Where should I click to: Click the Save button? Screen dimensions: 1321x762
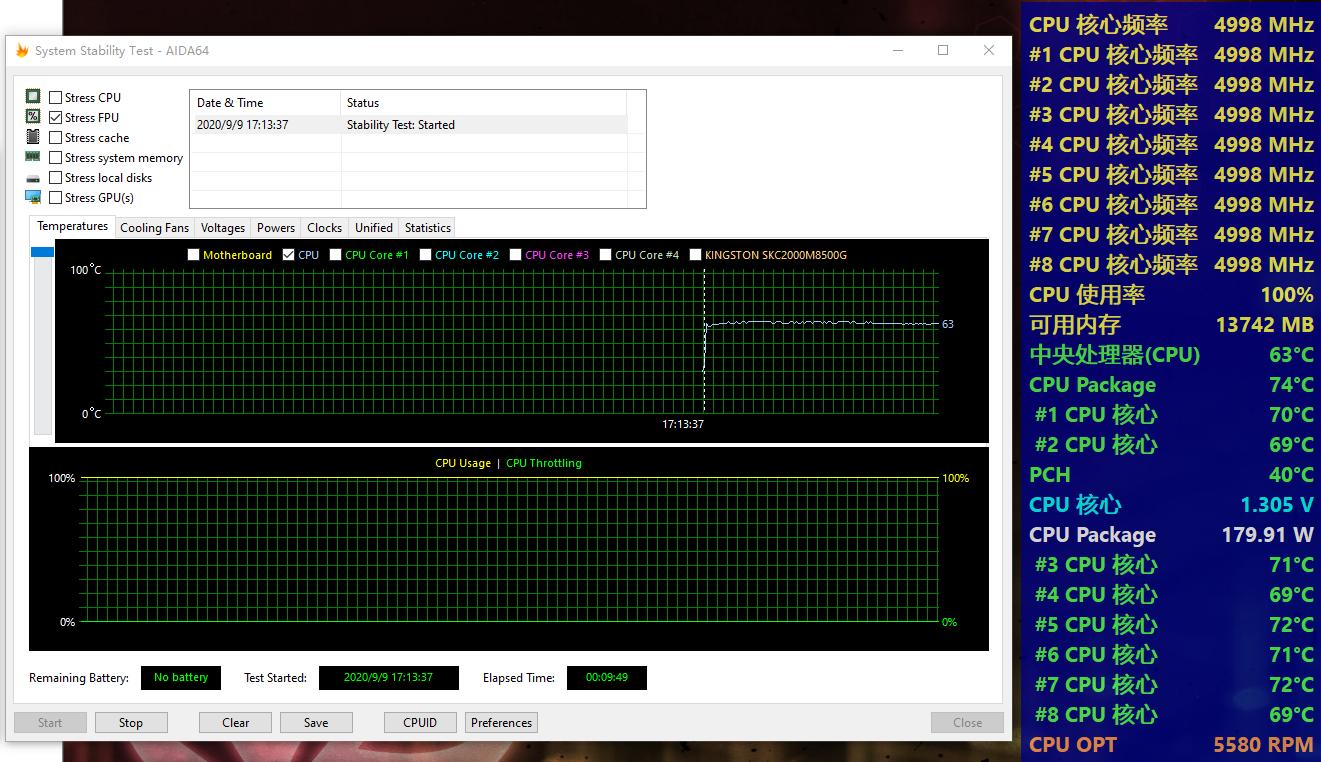316,723
